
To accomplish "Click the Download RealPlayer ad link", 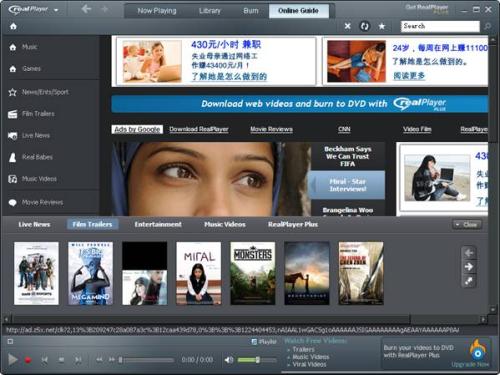I will 199,129.
